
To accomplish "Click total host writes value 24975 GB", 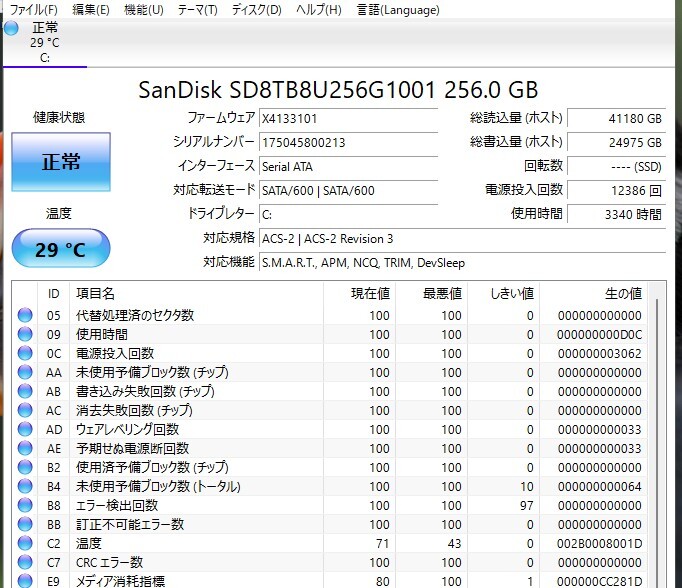I will (616, 143).
